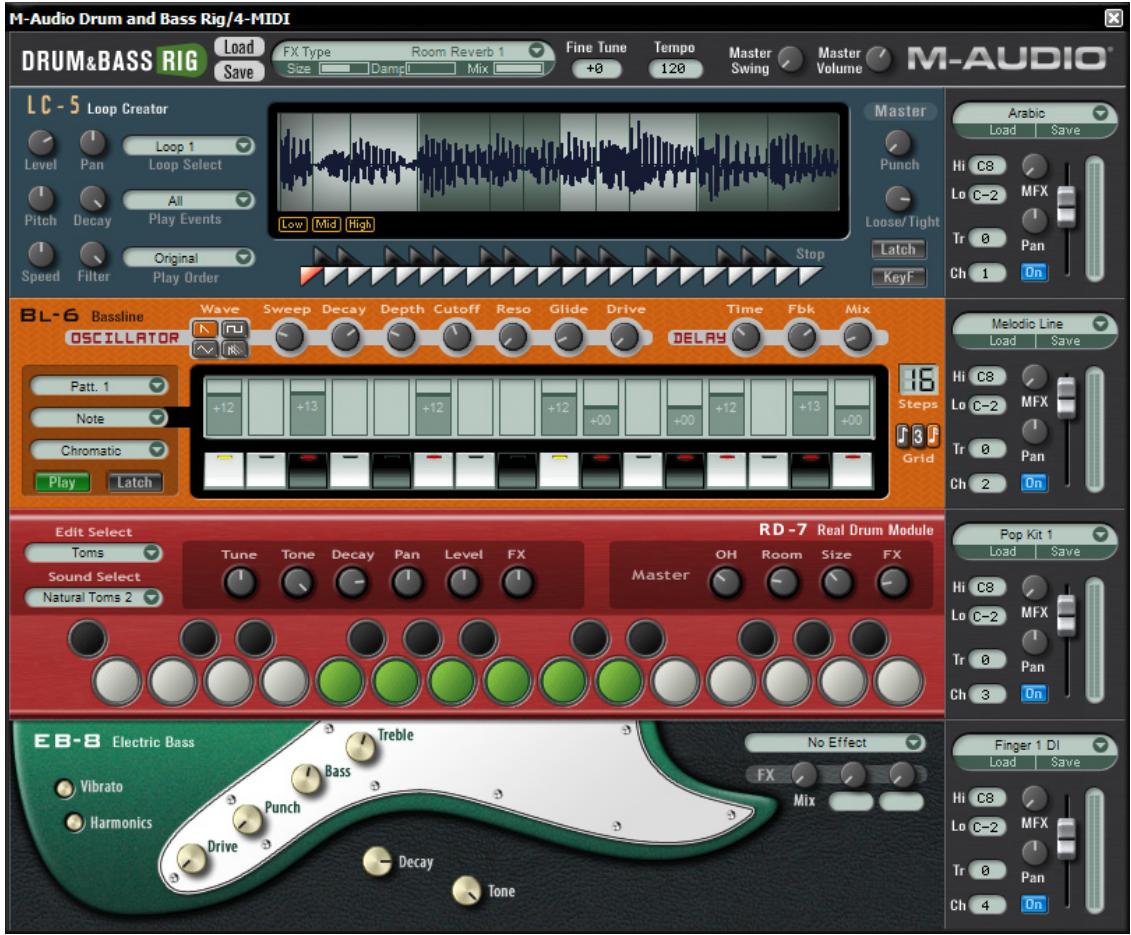Screen dimensions: 1131x935
Task: Click the main Load button
Action: click(x=239, y=47)
